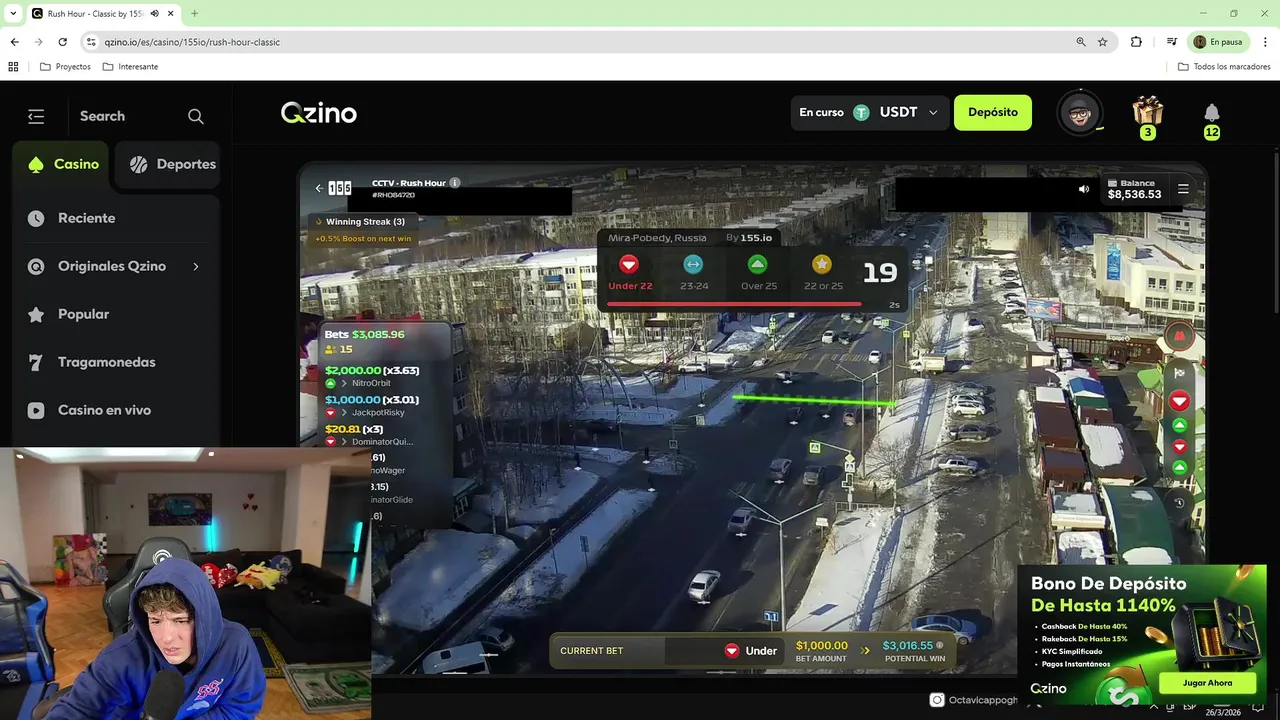Open the Proyectos bookmark folder

(x=65, y=67)
